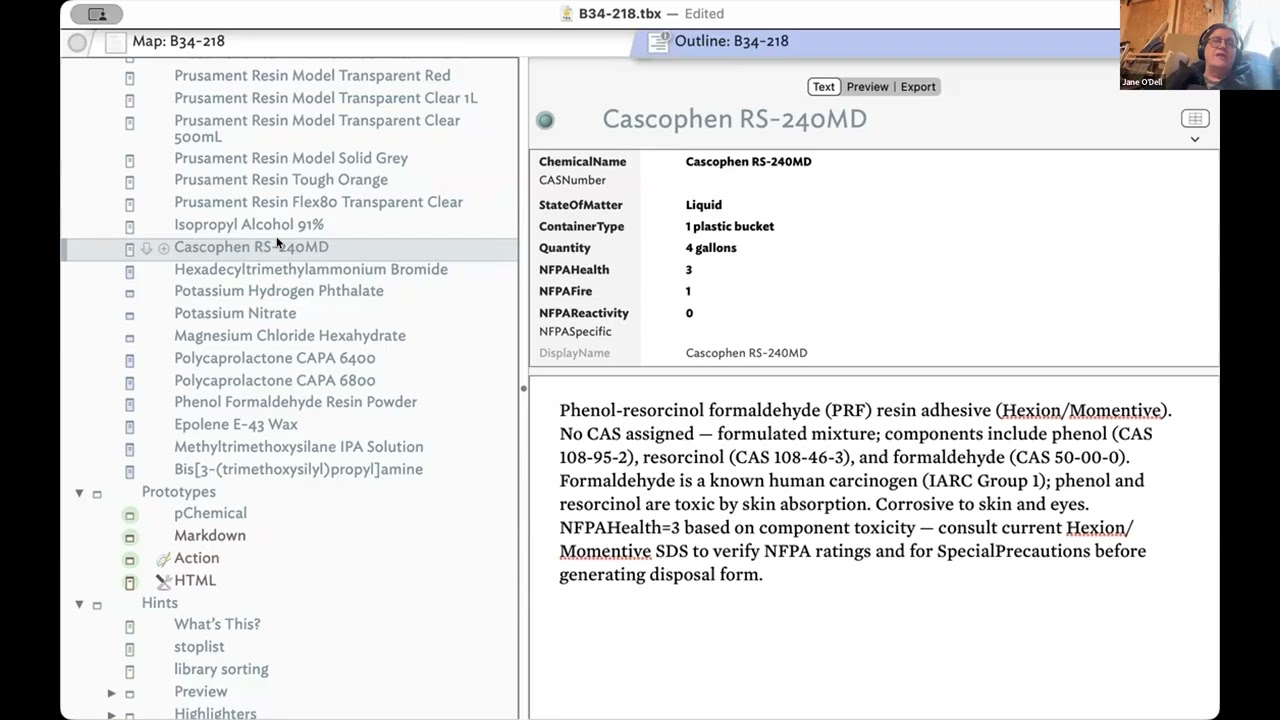Viewport: 1280px width, 720px height.
Task: Select Prusament Resin Model Transparent Clear 1L
Action: (325, 98)
